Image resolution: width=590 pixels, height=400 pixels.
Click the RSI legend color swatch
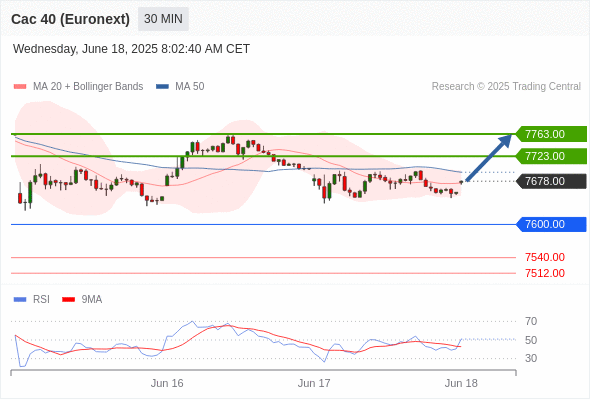tap(20, 300)
